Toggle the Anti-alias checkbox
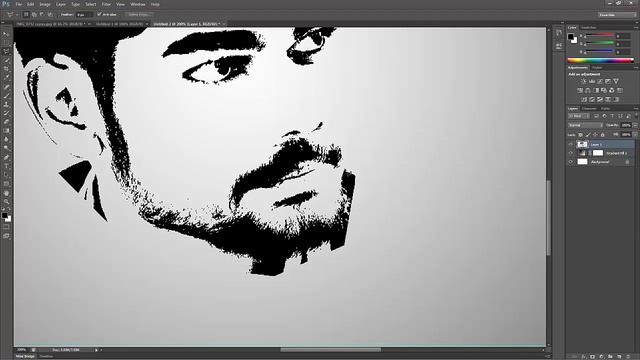Image resolution: width=640 pixels, height=360 pixels. pos(99,14)
